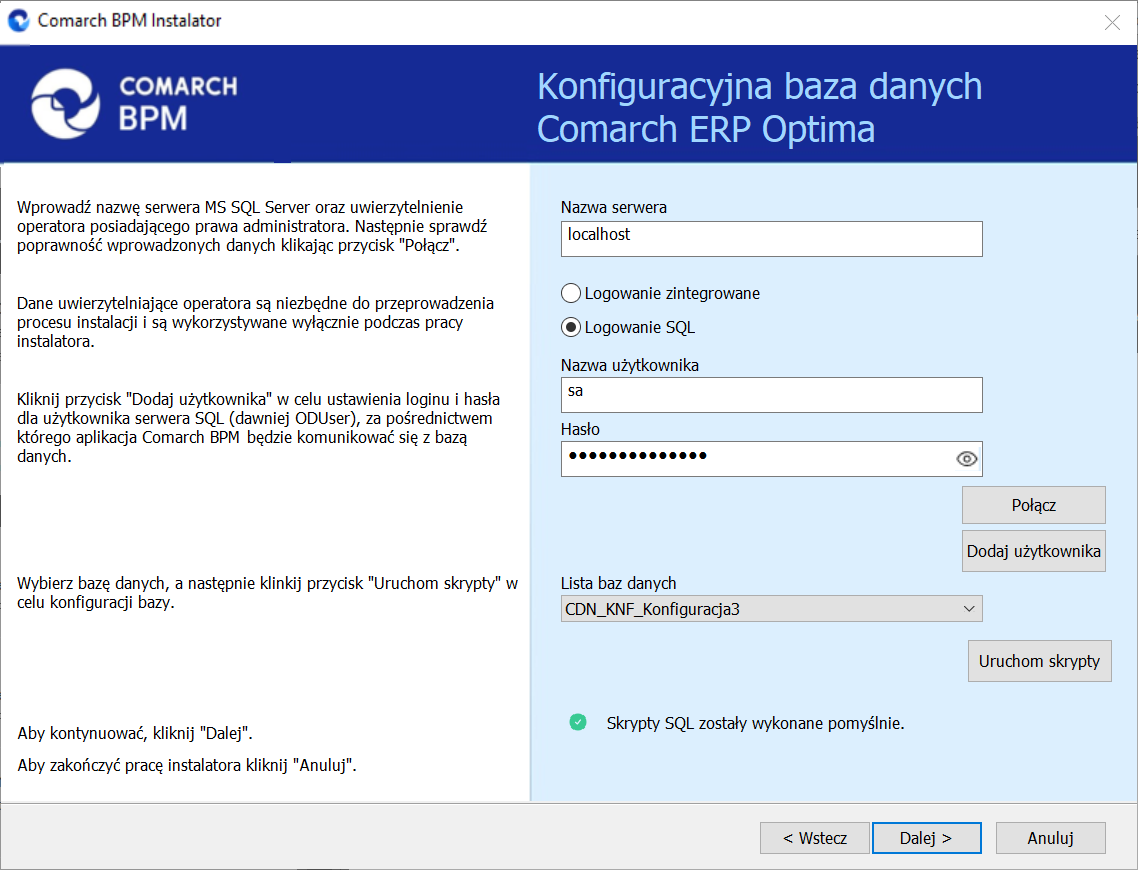Focus the Nazwa użytkownika input field
The image size is (1138, 870).
[771, 395]
